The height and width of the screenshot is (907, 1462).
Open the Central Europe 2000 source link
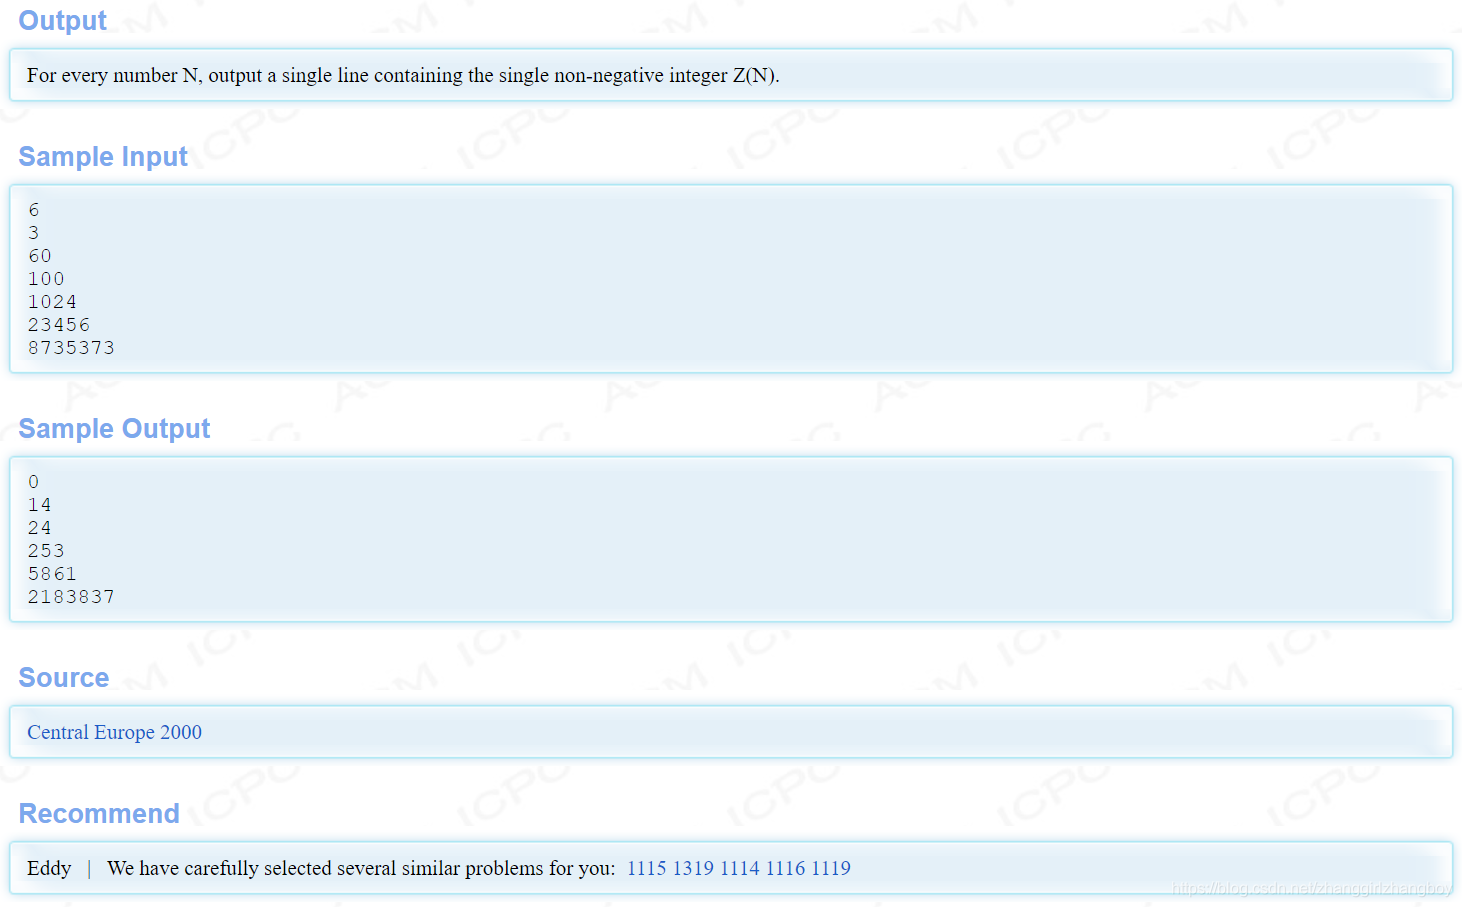[x=114, y=732]
